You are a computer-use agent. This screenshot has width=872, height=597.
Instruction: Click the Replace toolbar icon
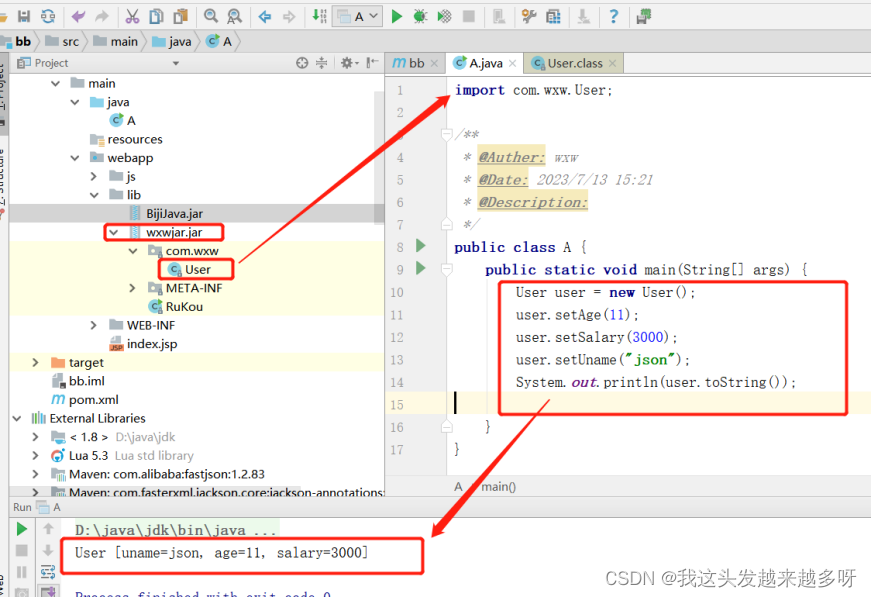pos(235,17)
